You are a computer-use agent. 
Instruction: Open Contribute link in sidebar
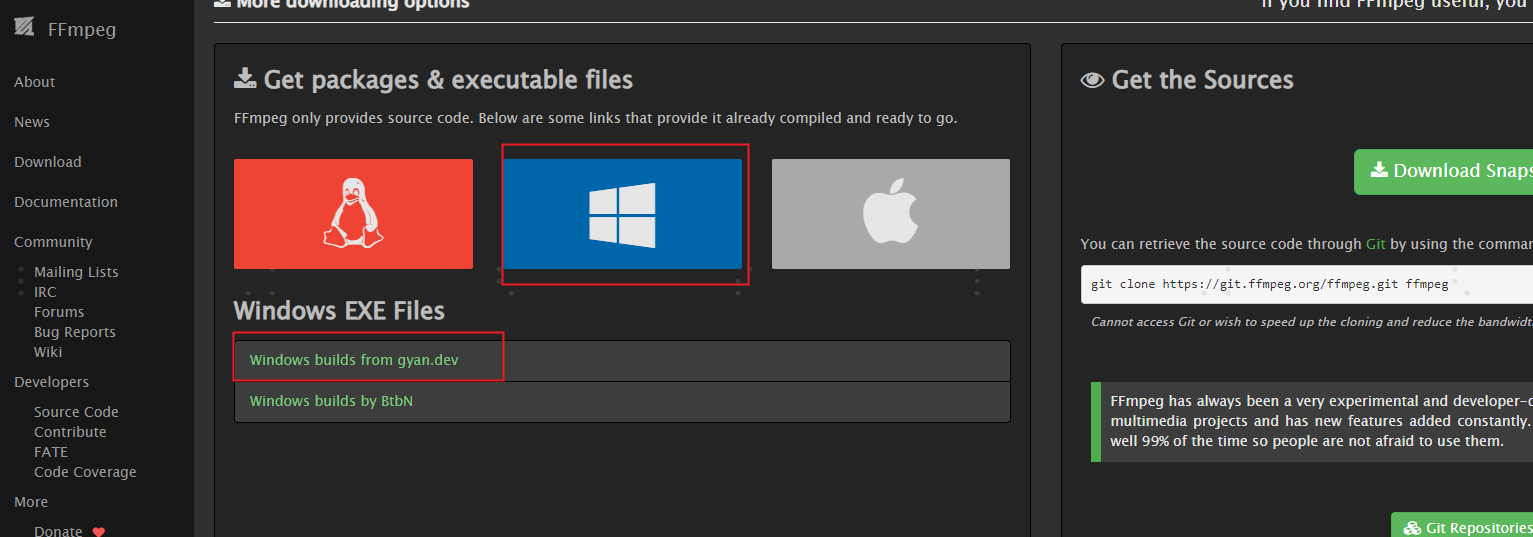[x=70, y=432]
